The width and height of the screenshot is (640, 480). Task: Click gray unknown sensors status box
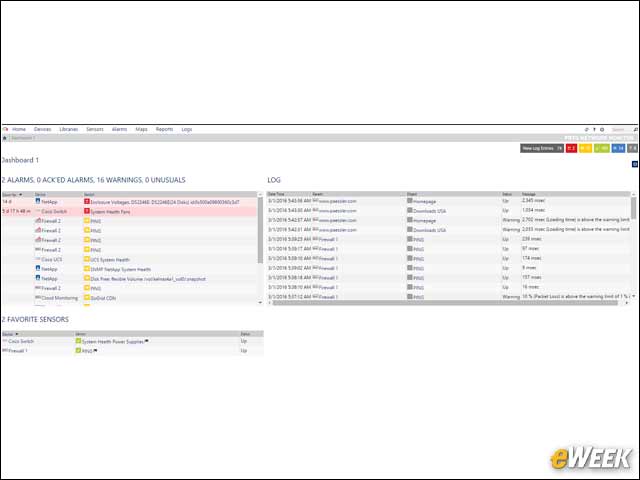click(632, 148)
